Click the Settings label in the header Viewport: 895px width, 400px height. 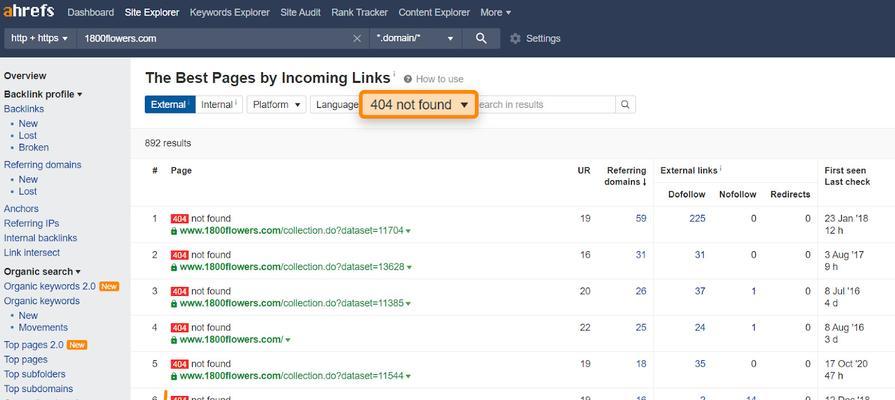543,38
